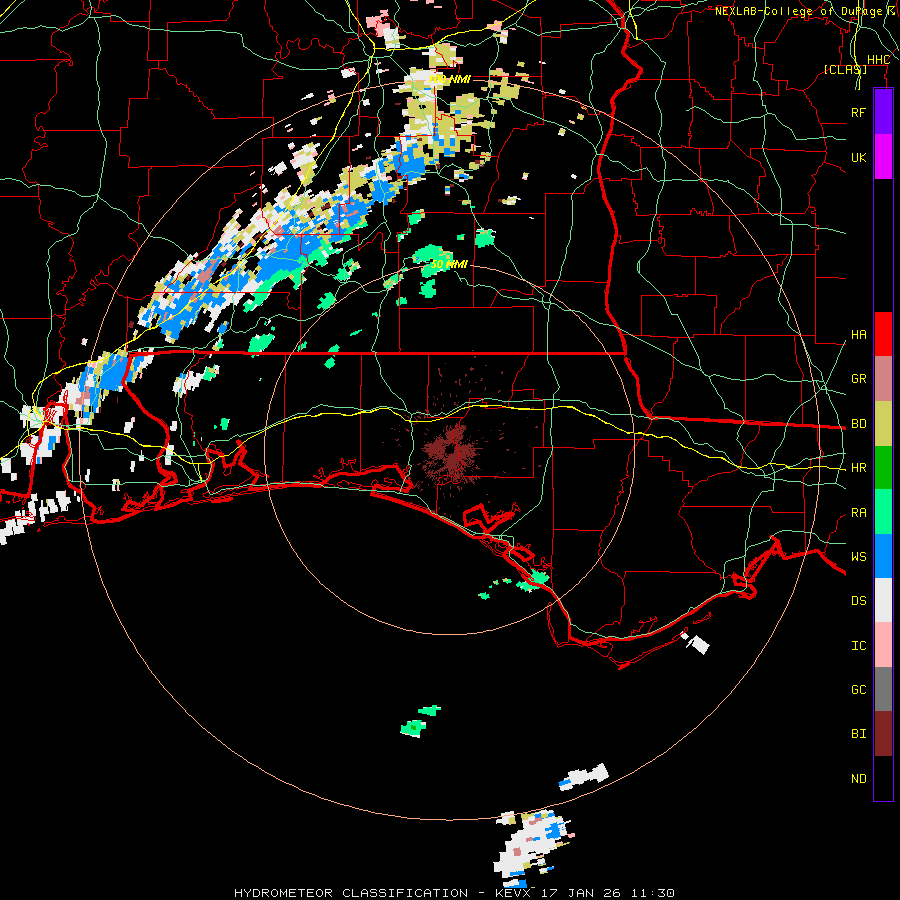Image resolution: width=900 pixels, height=900 pixels.
Task: Click the KEVX 17 JAN 26 11:30 timestamp
Action: (584, 893)
